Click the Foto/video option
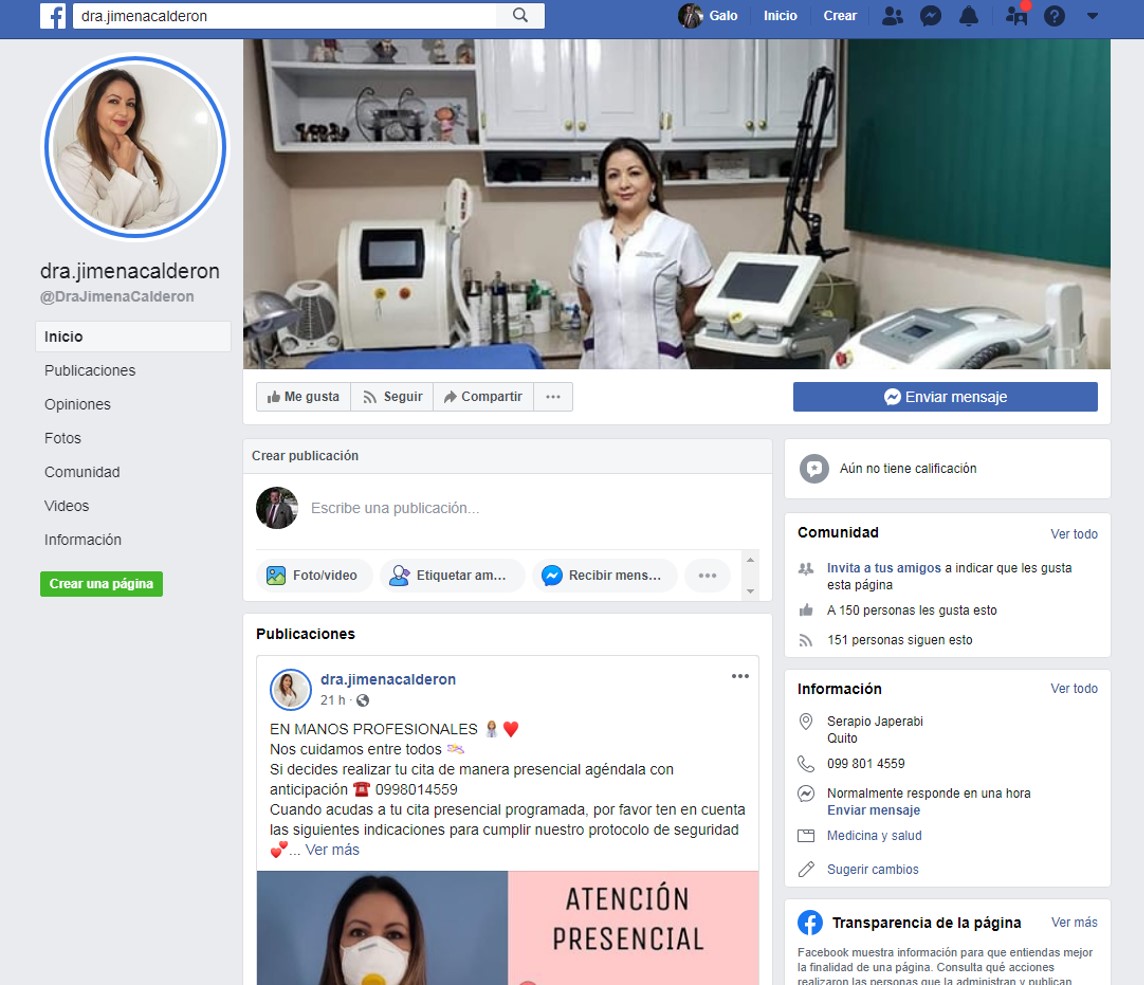The width and height of the screenshot is (1144, 985). click(314, 575)
